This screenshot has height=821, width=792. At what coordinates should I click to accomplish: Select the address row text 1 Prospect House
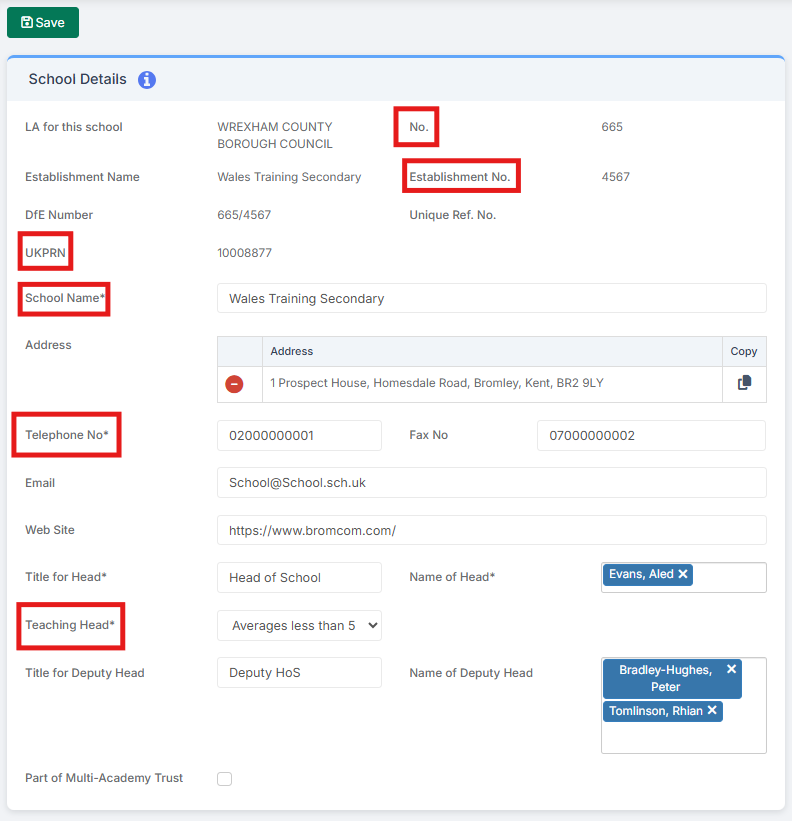(x=437, y=383)
